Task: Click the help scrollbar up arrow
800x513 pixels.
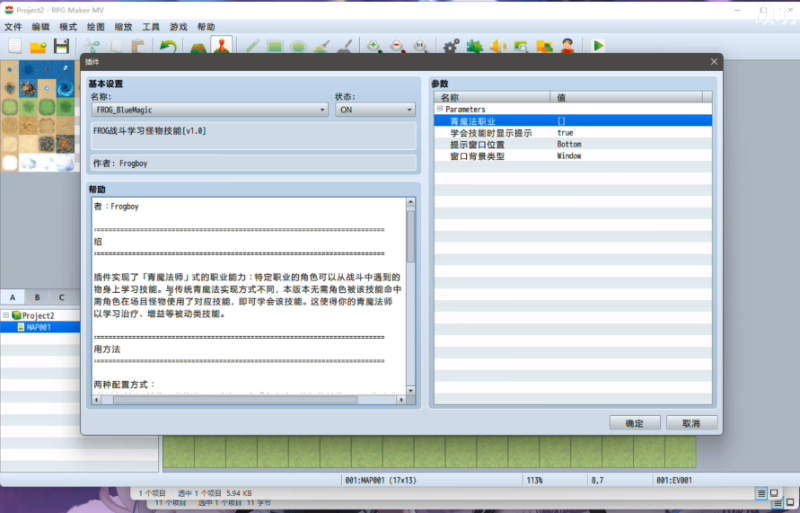Action: 411,203
